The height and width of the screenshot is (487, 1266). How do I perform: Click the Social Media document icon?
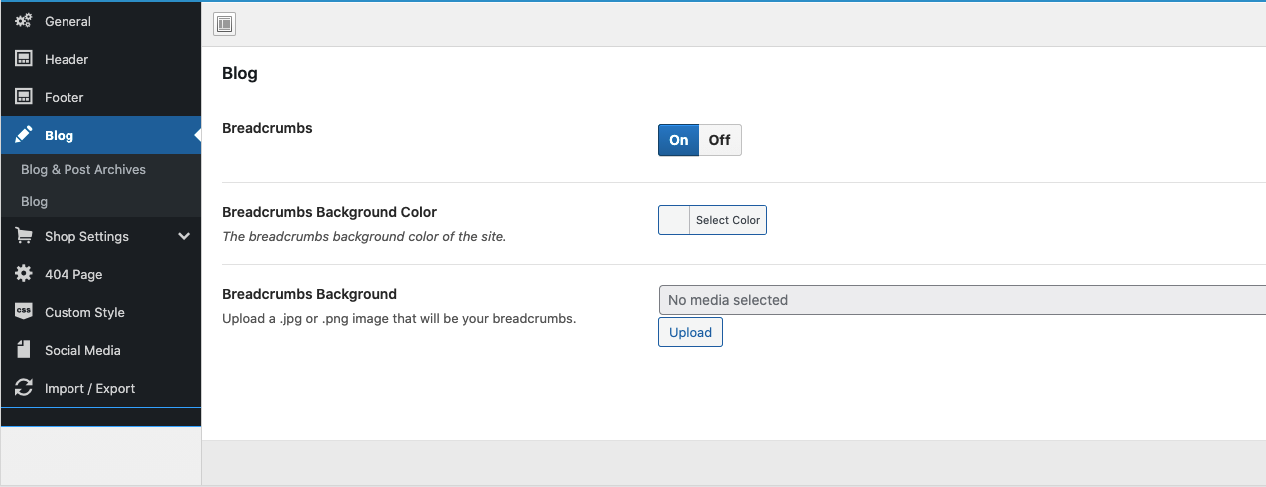coord(24,350)
